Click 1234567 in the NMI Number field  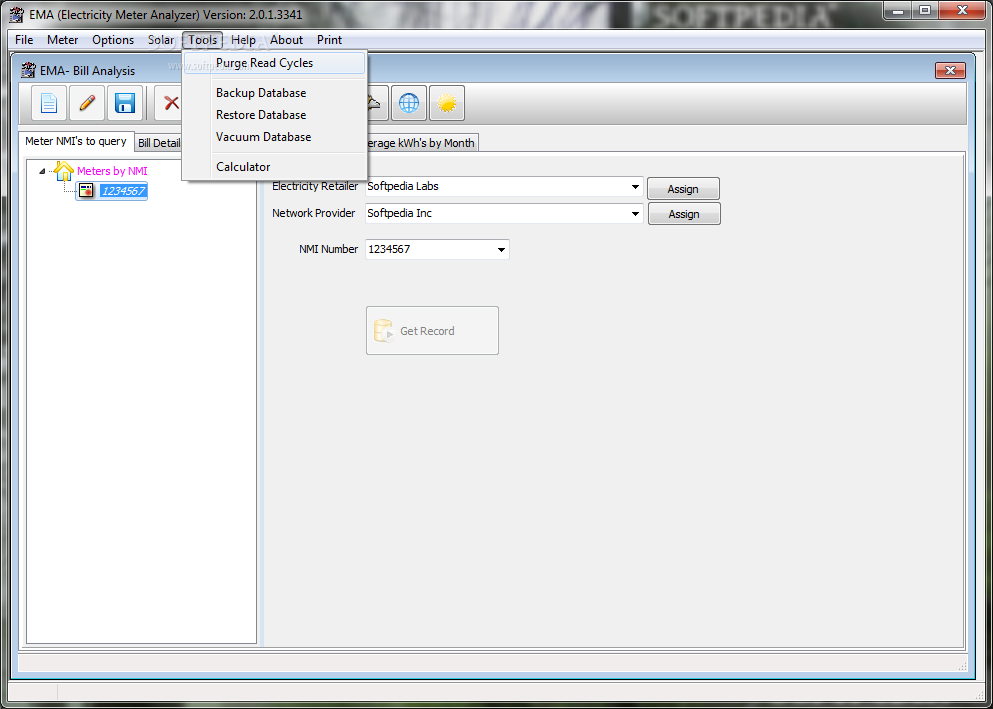click(x=389, y=249)
